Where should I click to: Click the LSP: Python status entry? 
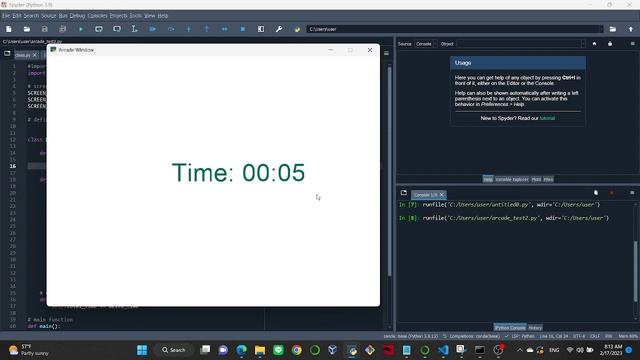click(x=520, y=336)
